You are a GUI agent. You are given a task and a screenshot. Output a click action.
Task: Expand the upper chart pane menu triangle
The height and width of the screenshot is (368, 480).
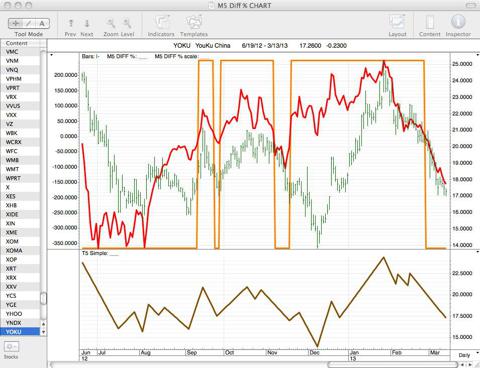[x=51, y=55]
